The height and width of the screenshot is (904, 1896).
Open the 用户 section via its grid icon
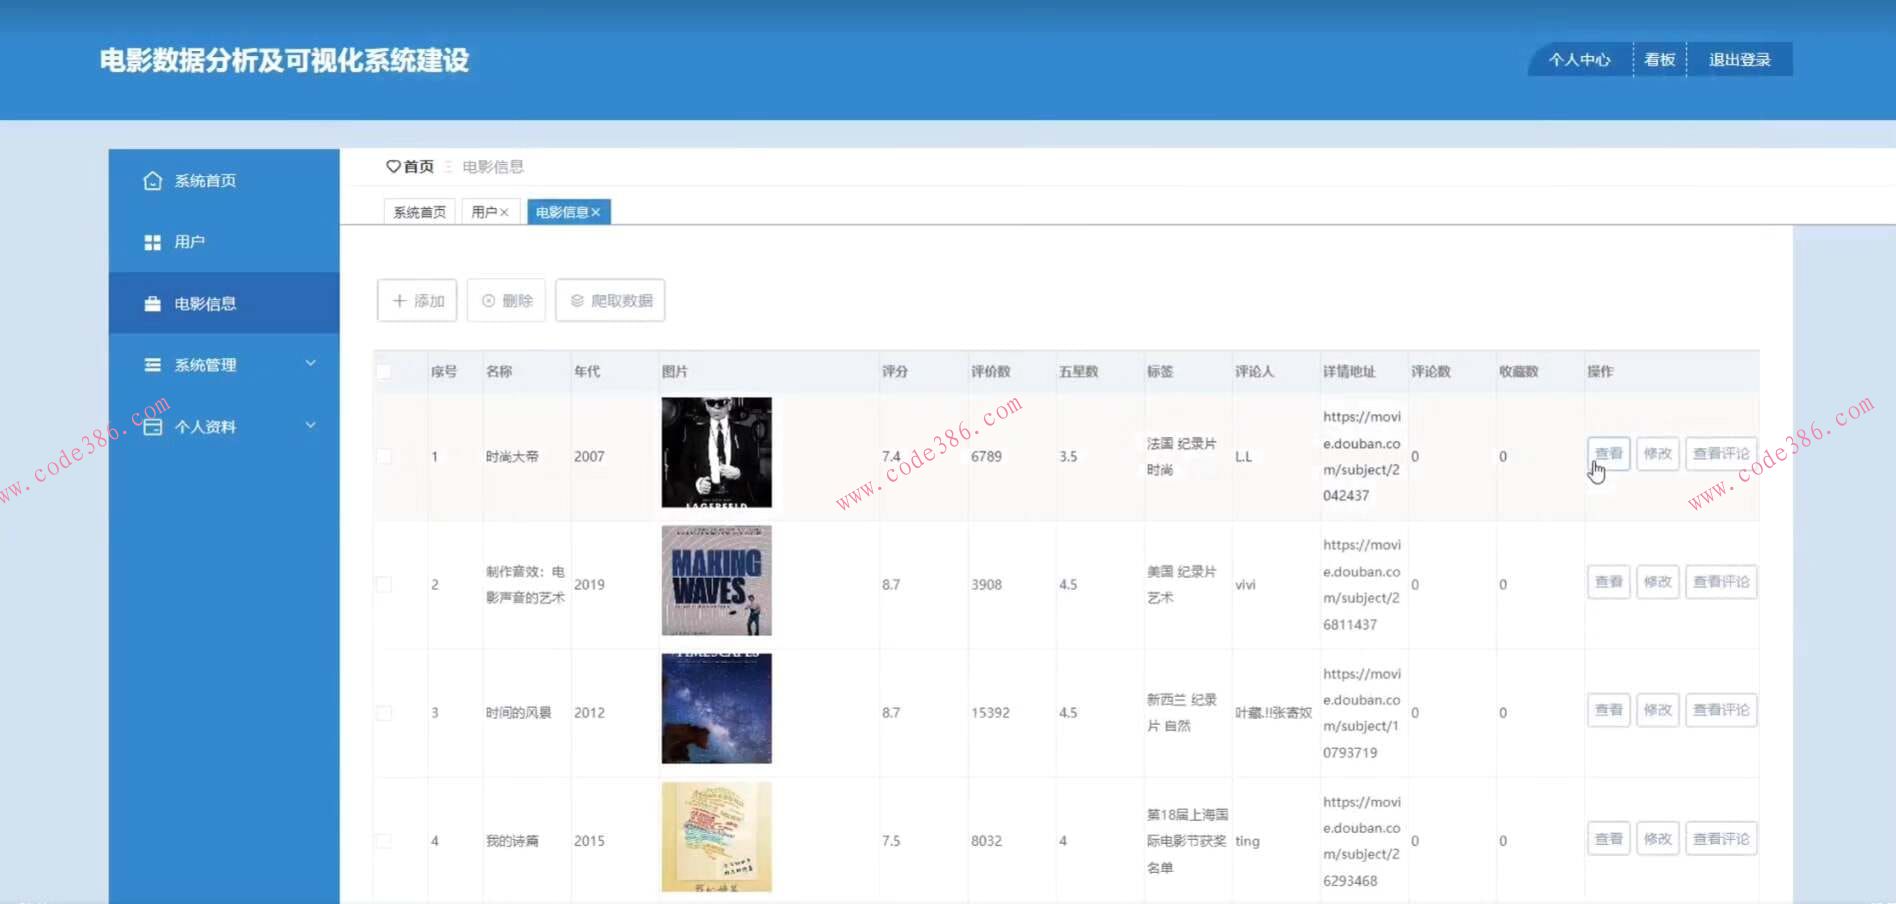tap(152, 241)
